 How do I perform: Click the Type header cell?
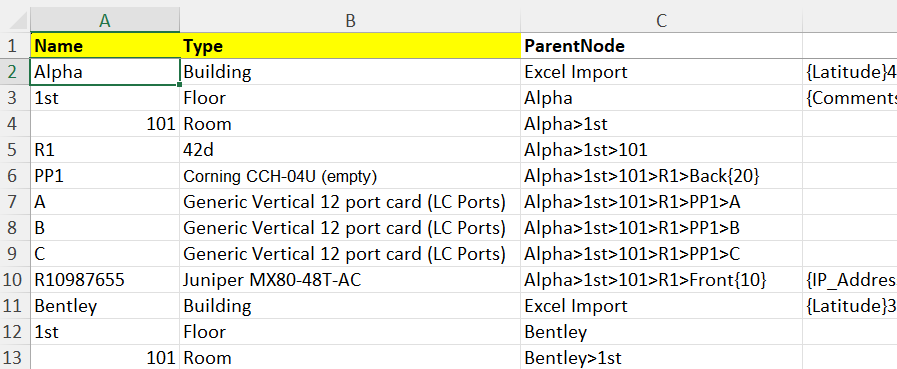(350, 46)
